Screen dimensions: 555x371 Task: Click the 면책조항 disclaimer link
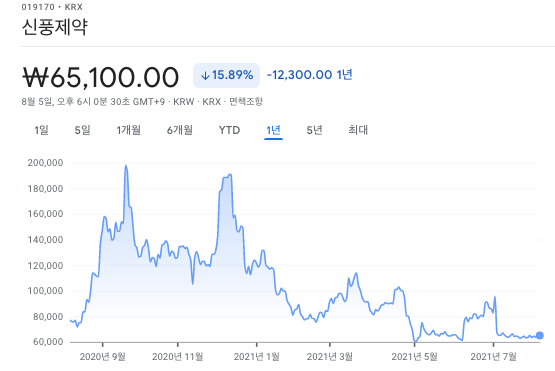246,102
